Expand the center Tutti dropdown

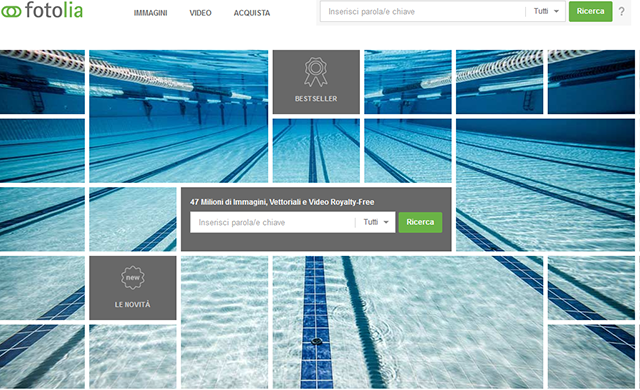[x=376, y=222]
